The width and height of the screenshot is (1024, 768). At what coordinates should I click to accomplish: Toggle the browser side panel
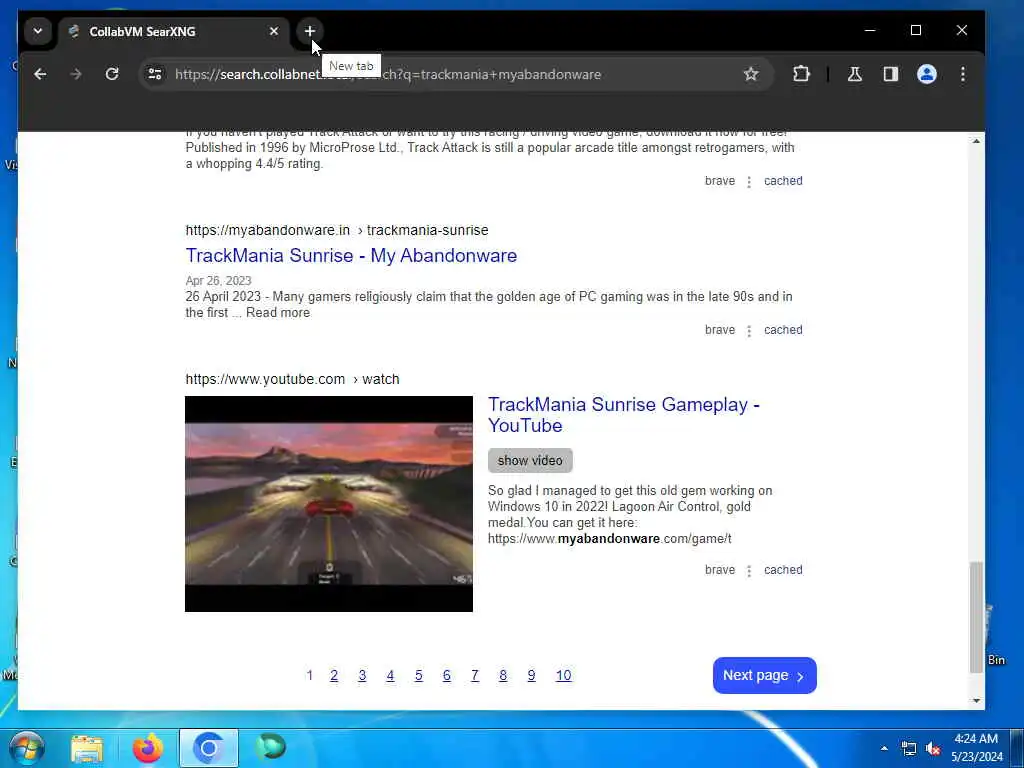(x=891, y=74)
